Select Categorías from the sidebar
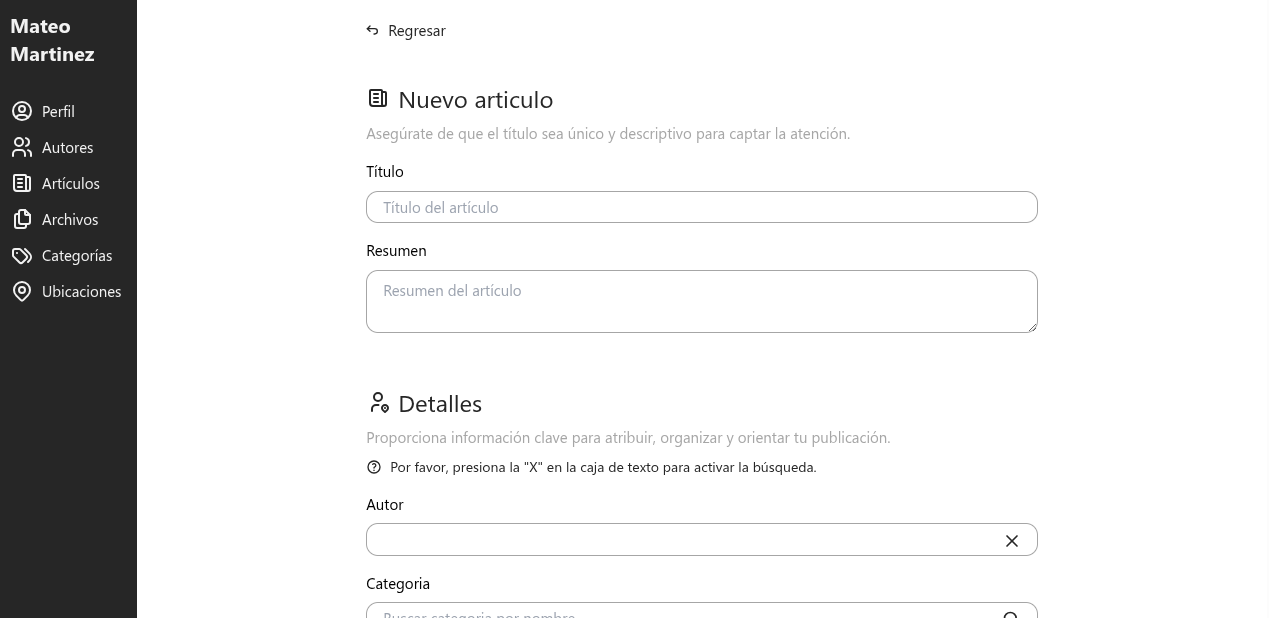Screen dimensions: 1269x618 point(77,256)
